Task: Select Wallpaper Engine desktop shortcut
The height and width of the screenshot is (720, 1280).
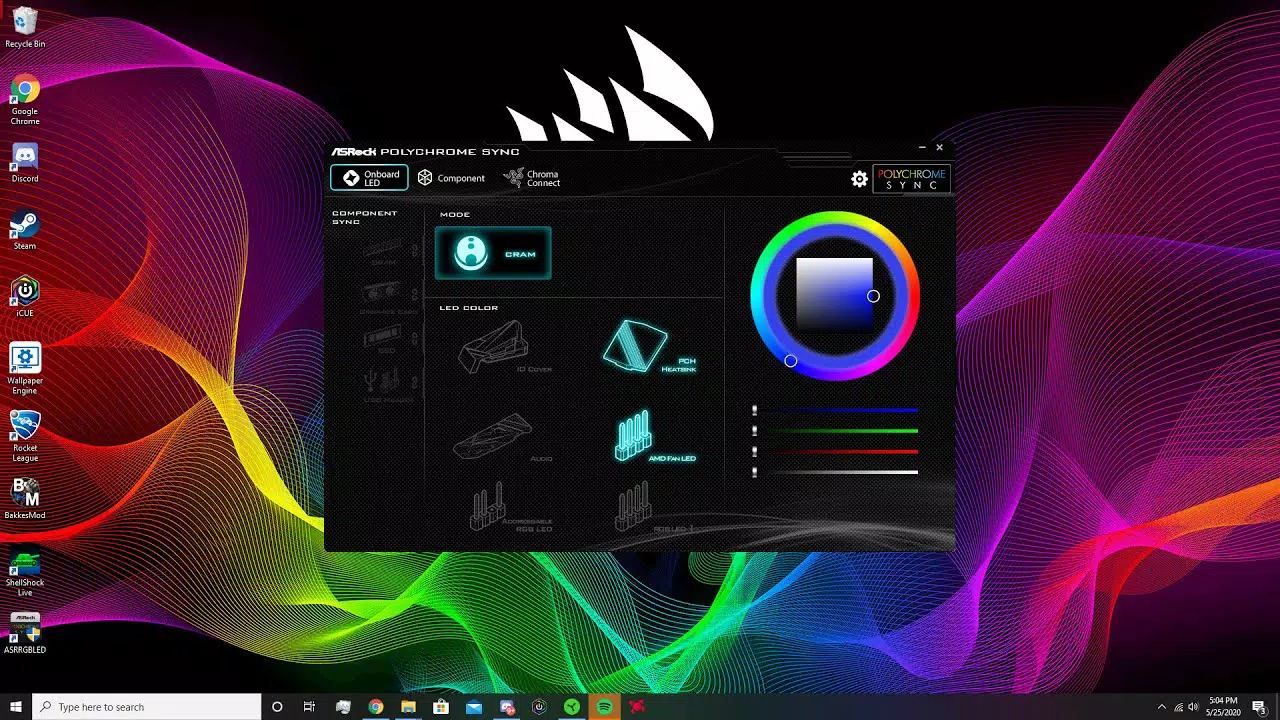Action: [x=25, y=369]
